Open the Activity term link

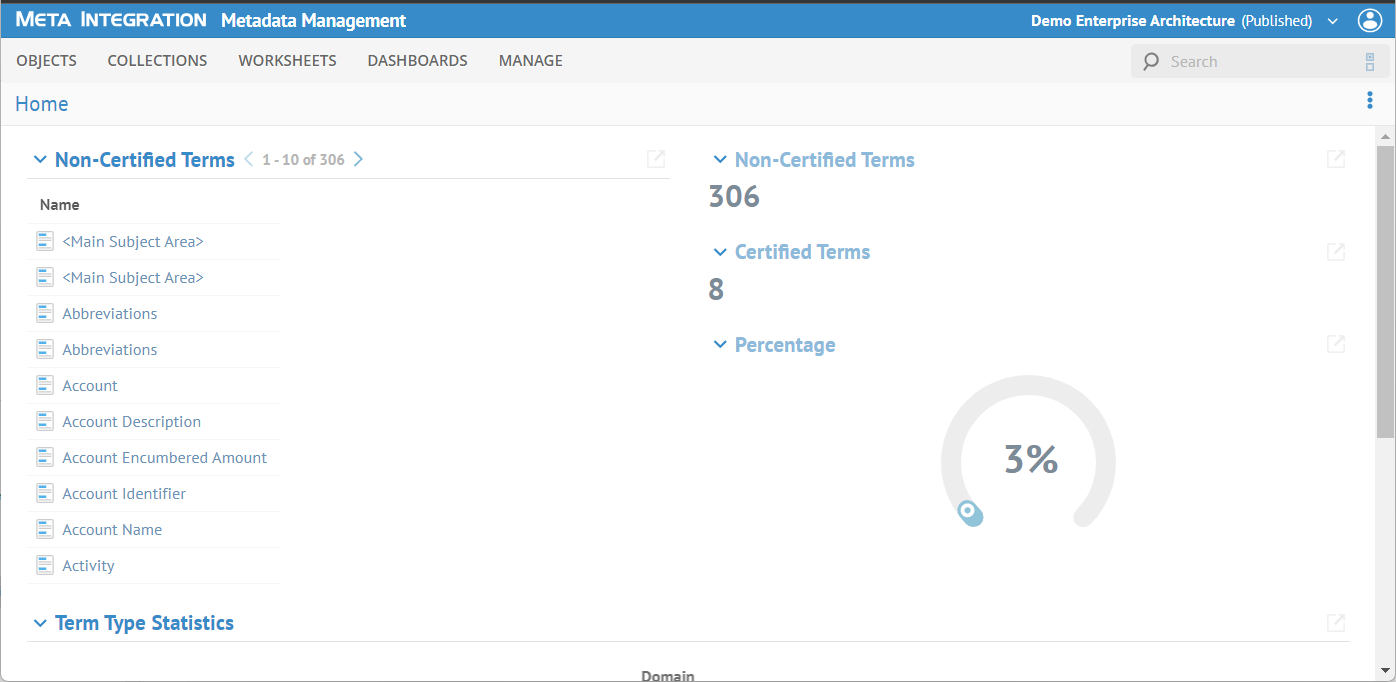[88, 566]
